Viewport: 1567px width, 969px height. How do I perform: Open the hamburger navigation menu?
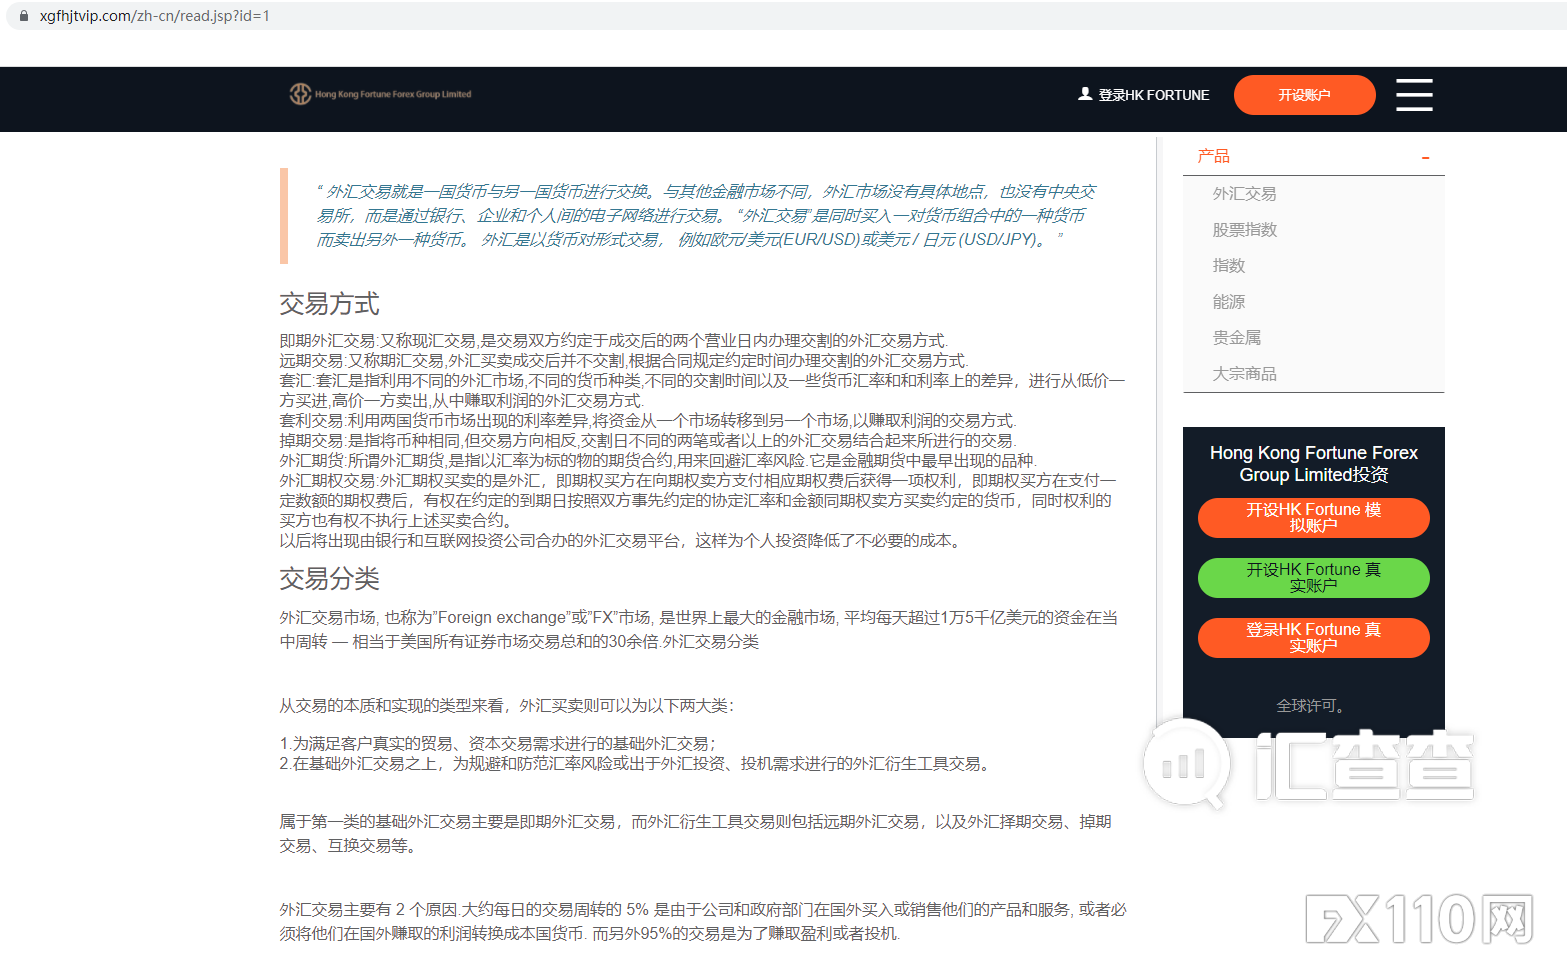tap(1413, 94)
